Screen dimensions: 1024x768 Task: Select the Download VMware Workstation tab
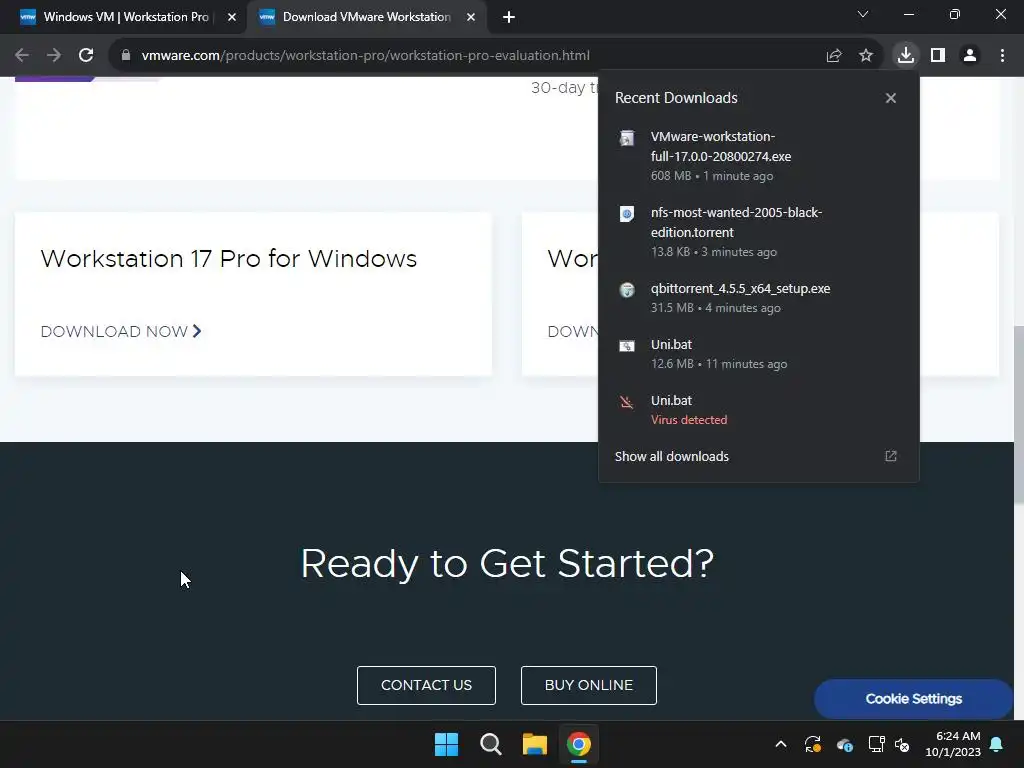click(x=366, y=17)
